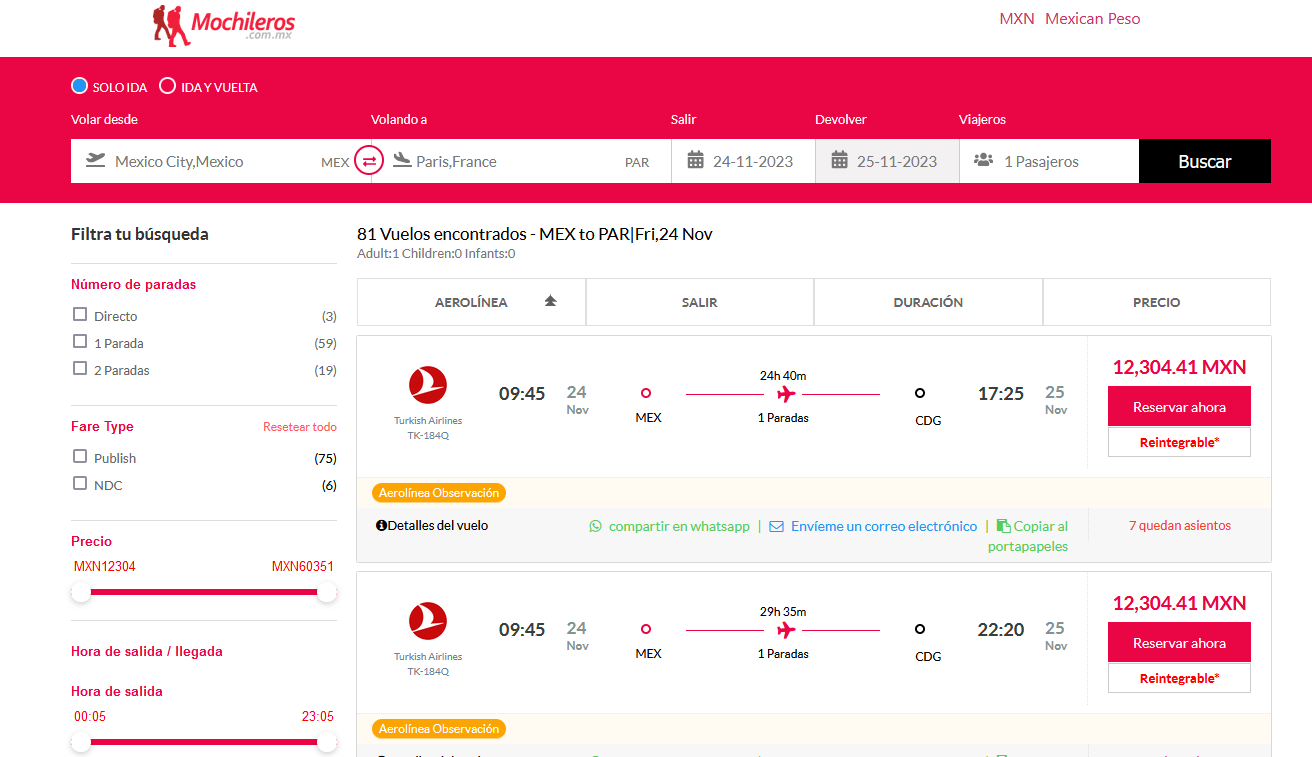Open the Mochileros logo homepage
1312x757 pixels.
tap(224, 25)
